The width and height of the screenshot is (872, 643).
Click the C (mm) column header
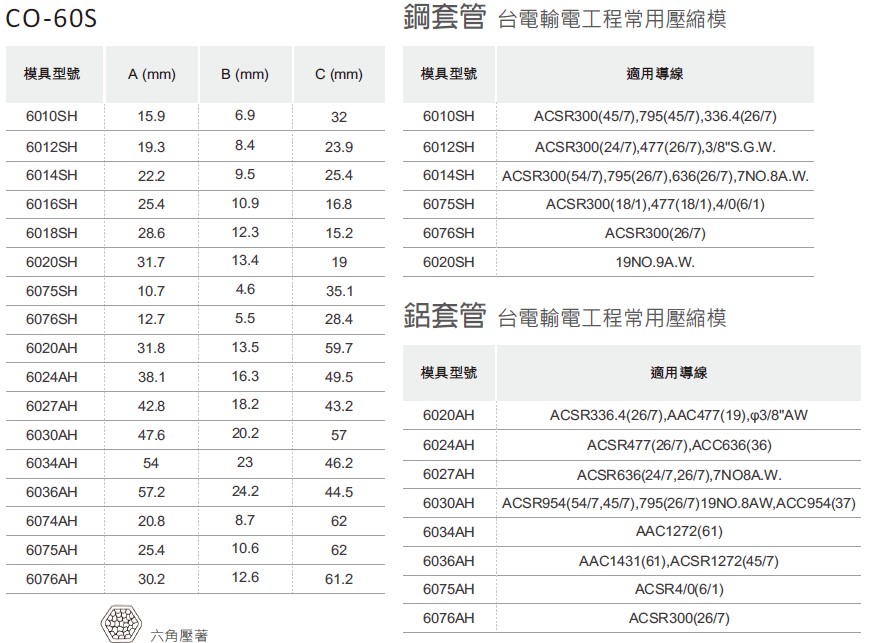(339, 74)
